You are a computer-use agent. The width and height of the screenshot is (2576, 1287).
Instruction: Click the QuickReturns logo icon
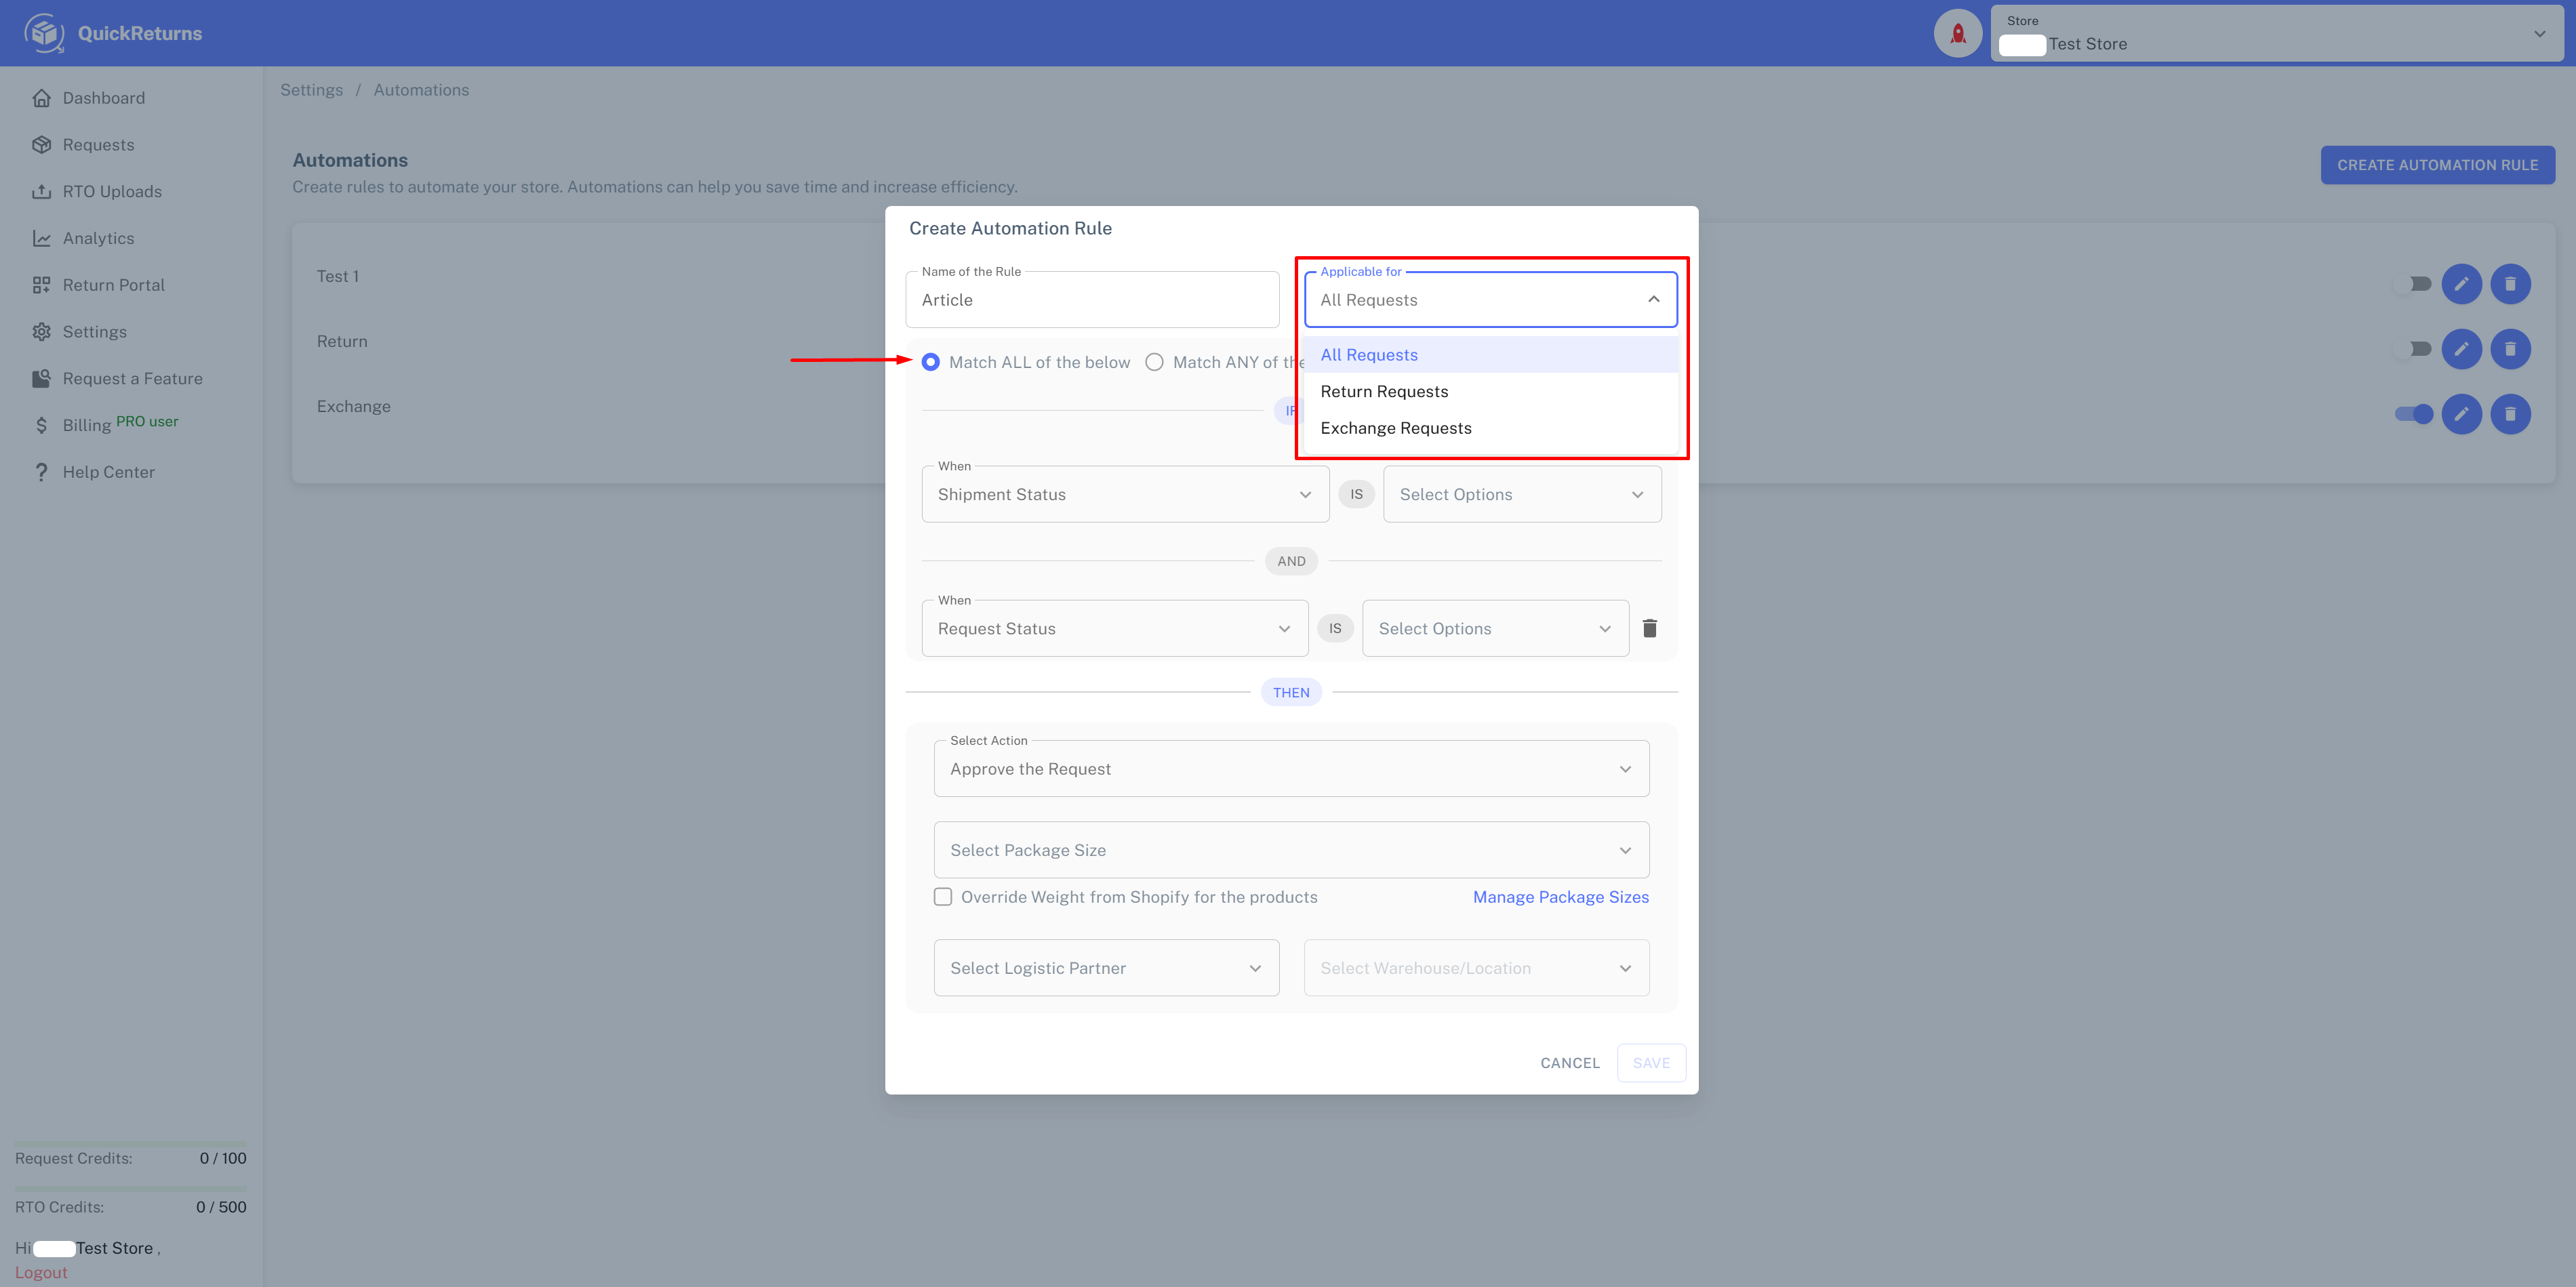(44, 33)
